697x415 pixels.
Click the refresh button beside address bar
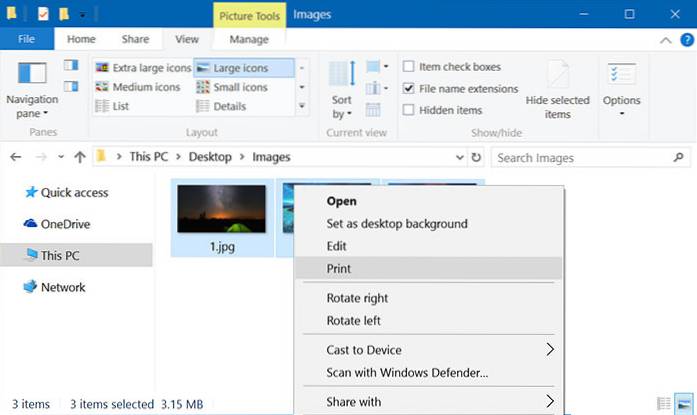(476, 157)
